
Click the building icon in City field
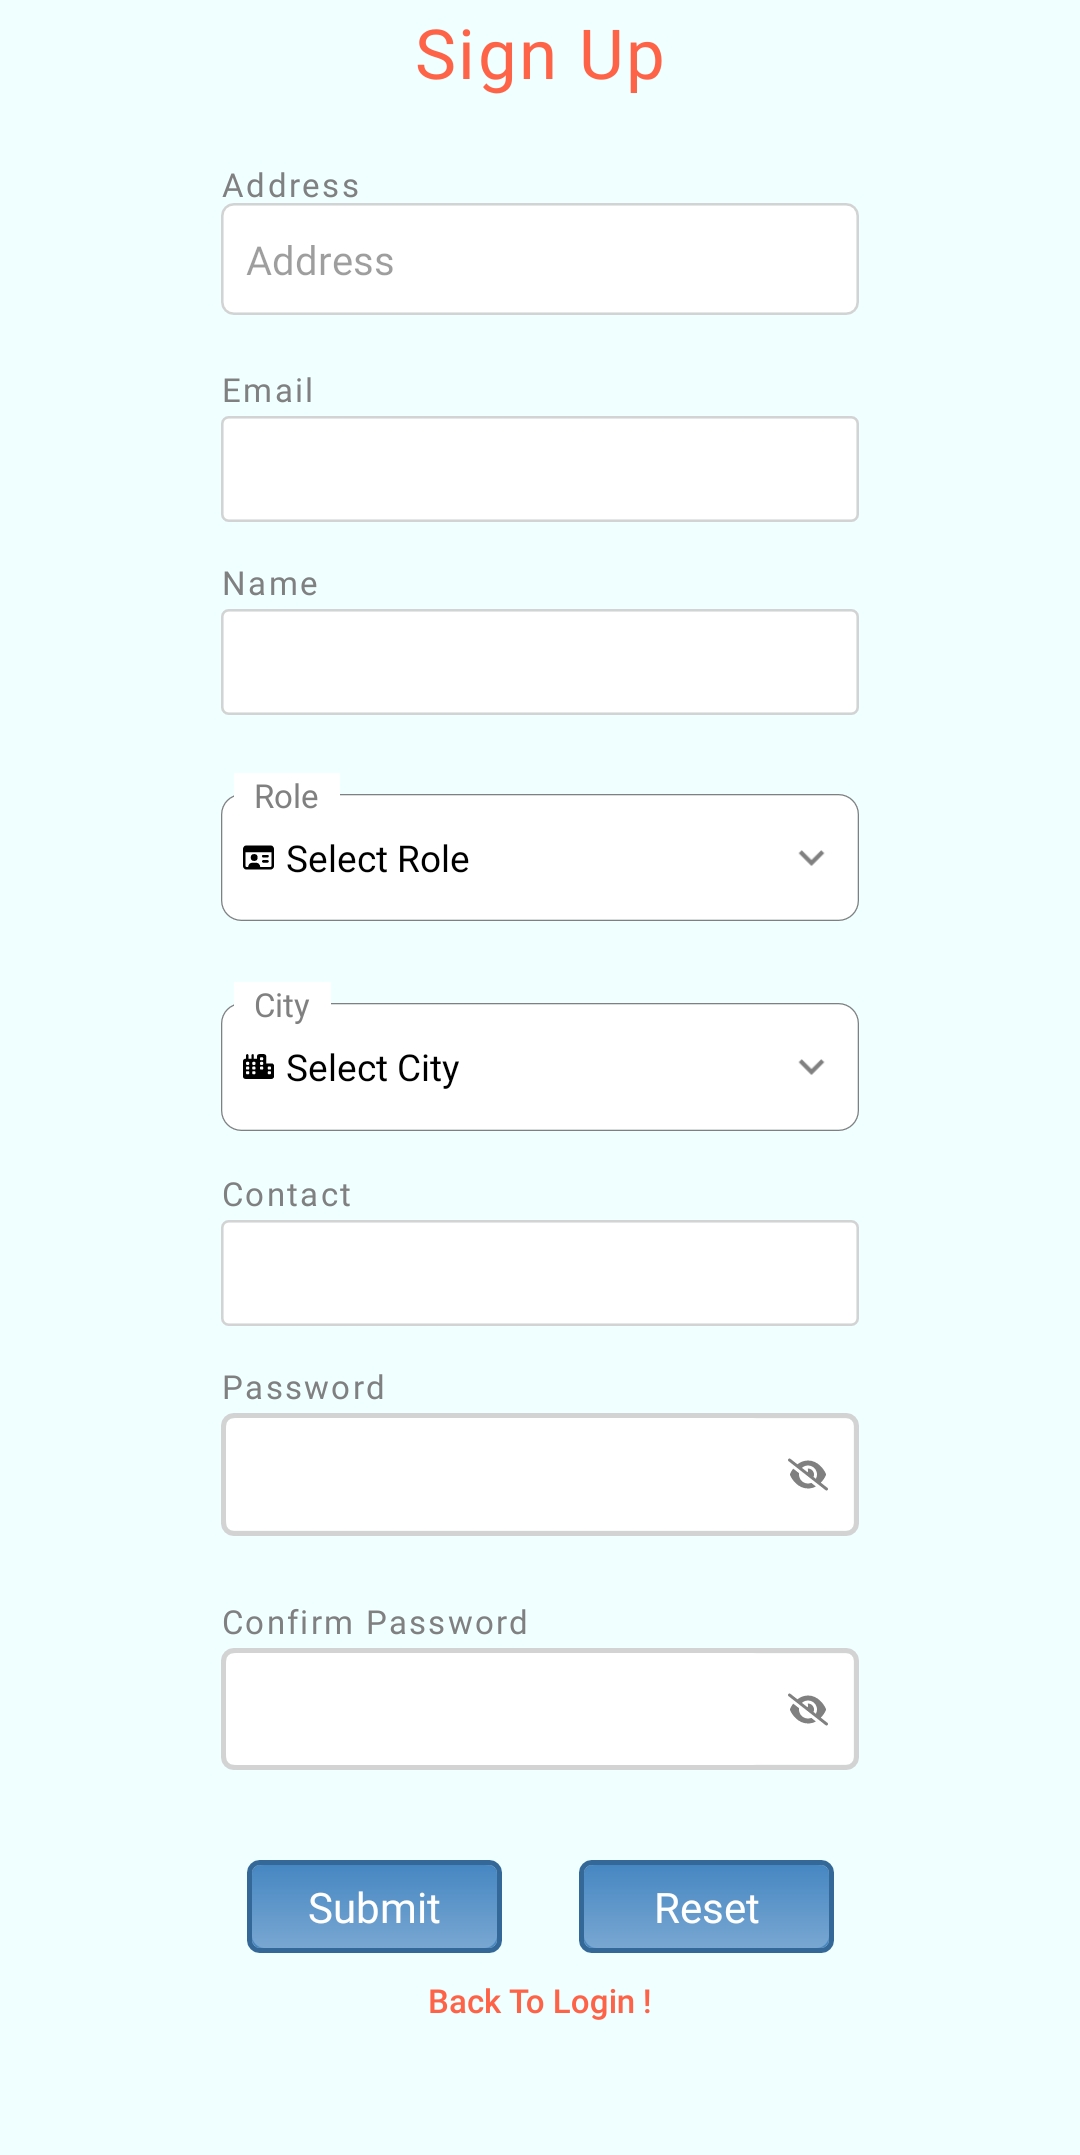tap(259, 1066)
